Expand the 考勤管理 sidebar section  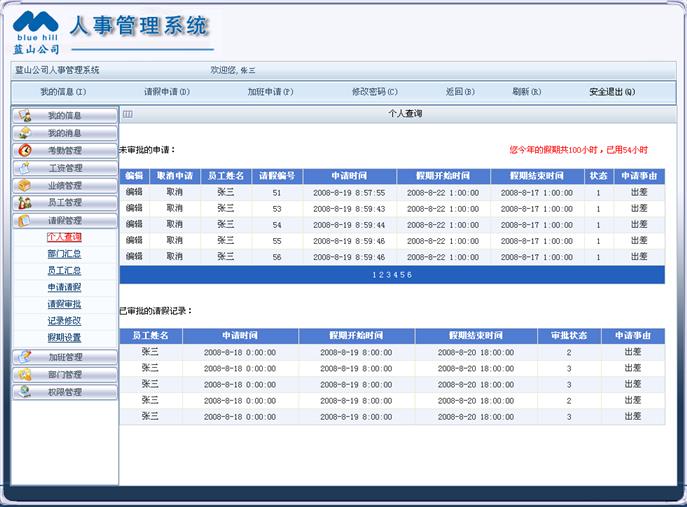(65, 150)
